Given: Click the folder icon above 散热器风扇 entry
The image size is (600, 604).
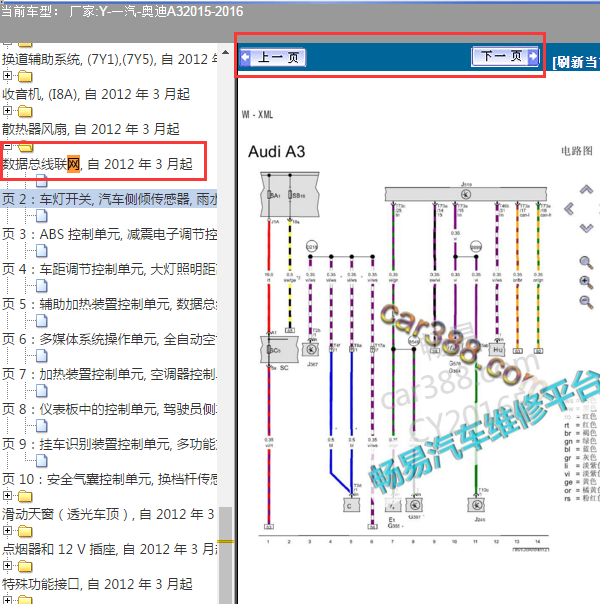Looking at the screenshot, I should click(25, 111).
